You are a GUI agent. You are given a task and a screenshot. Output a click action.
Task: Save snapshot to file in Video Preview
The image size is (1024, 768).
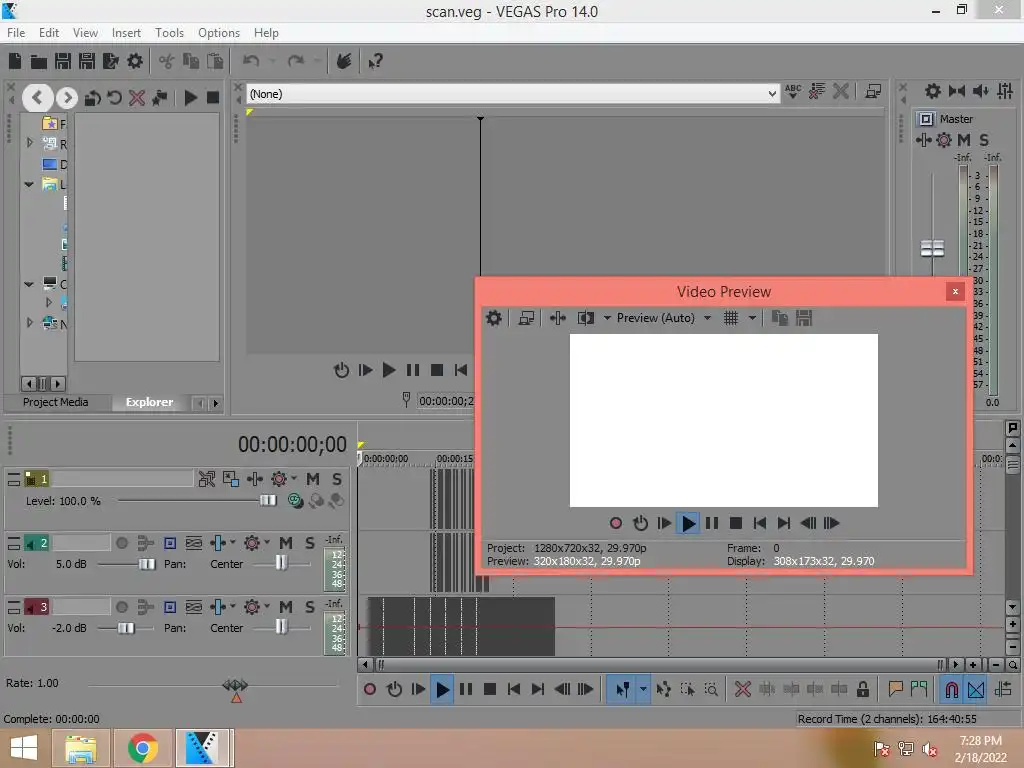(804, 318)
